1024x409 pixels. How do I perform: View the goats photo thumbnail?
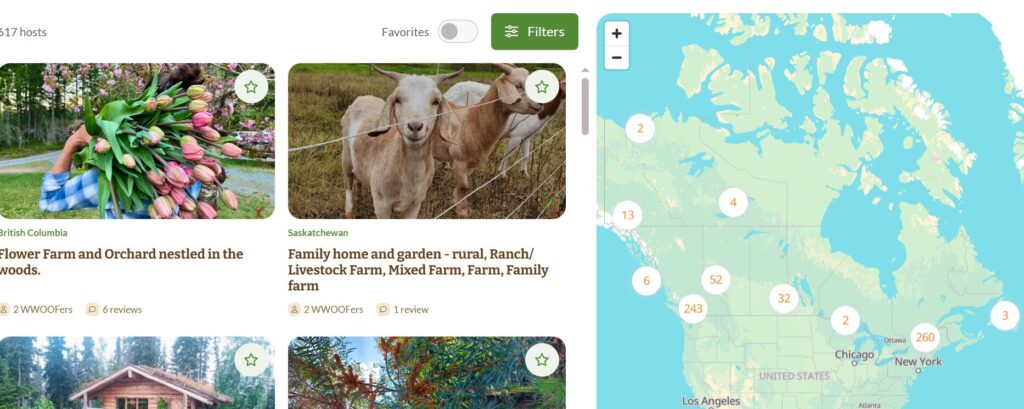[x=426, y=140]
